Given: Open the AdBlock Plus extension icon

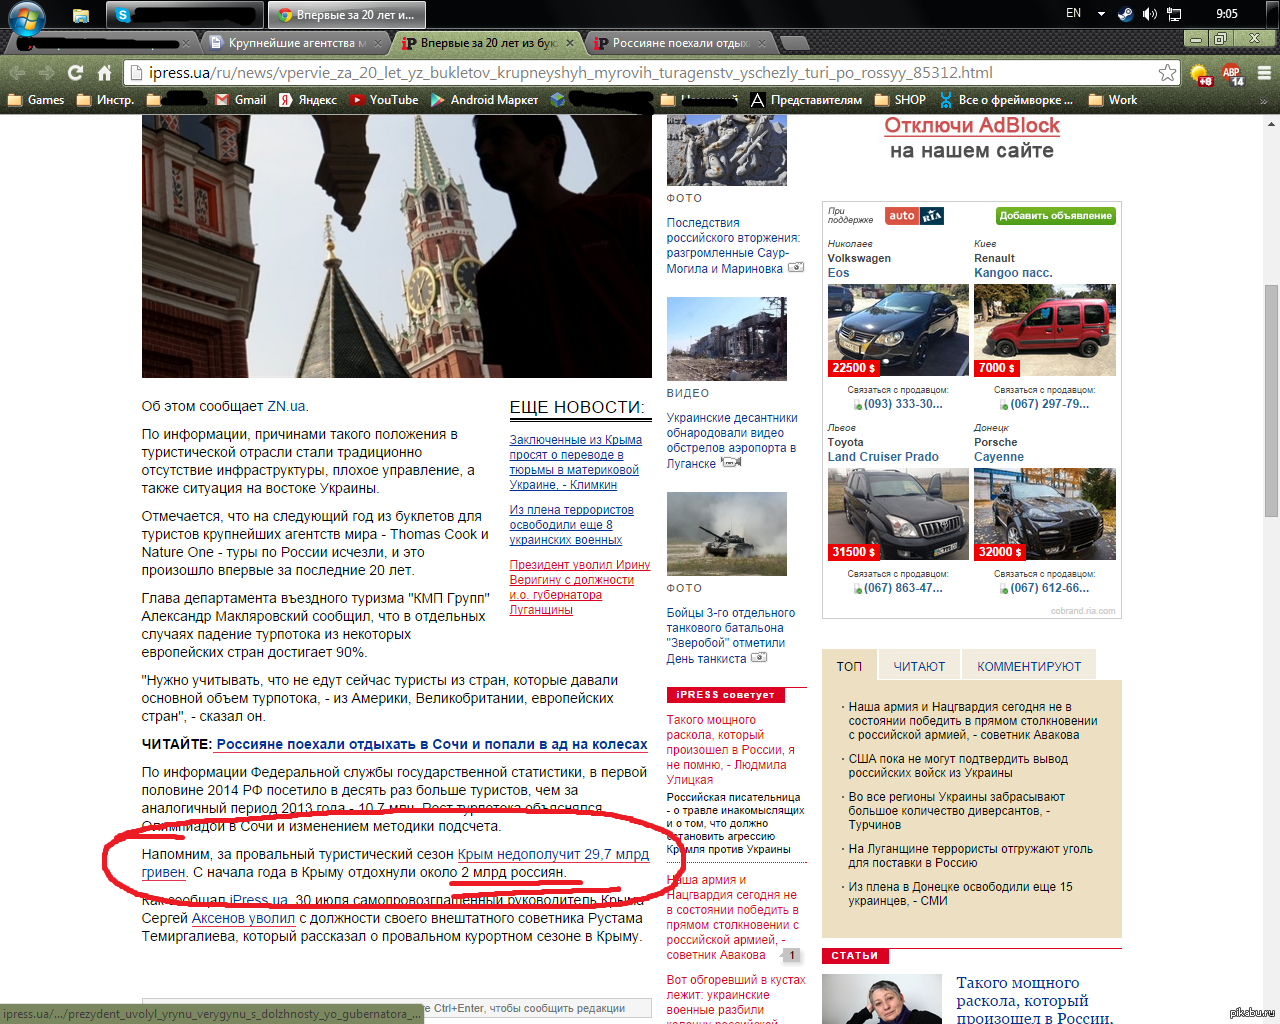Looking at the screenshot, I should click(x=1232, y=74).
